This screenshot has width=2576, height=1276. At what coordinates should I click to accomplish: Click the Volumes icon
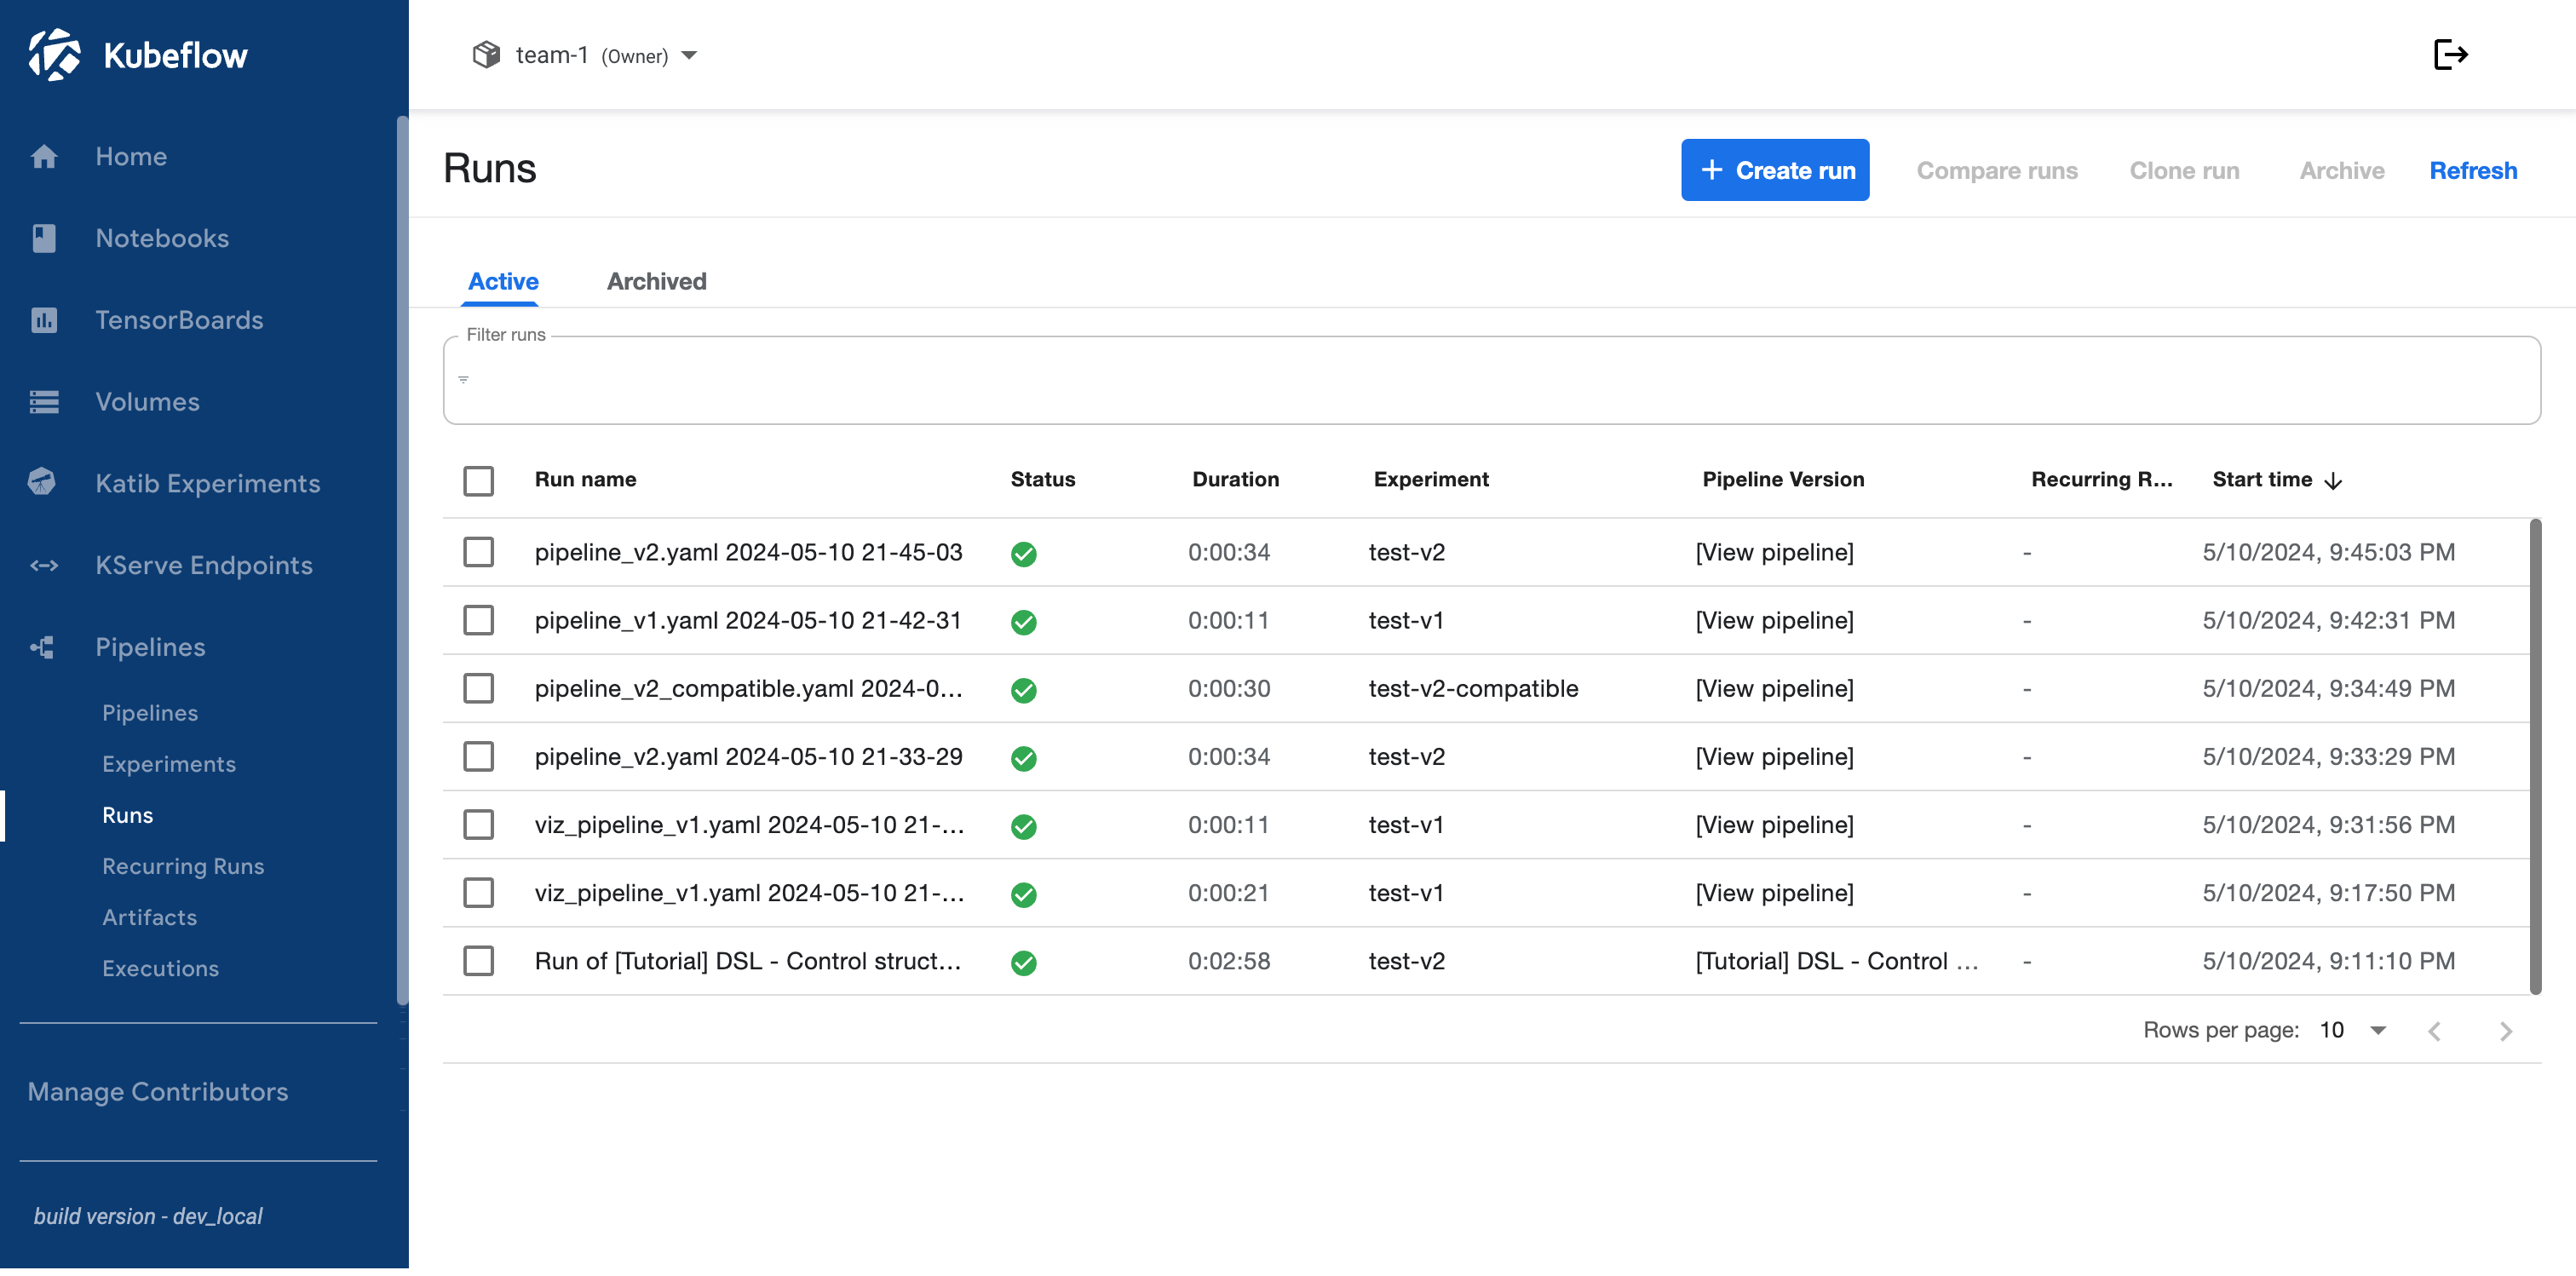click(x=45, y=401)
